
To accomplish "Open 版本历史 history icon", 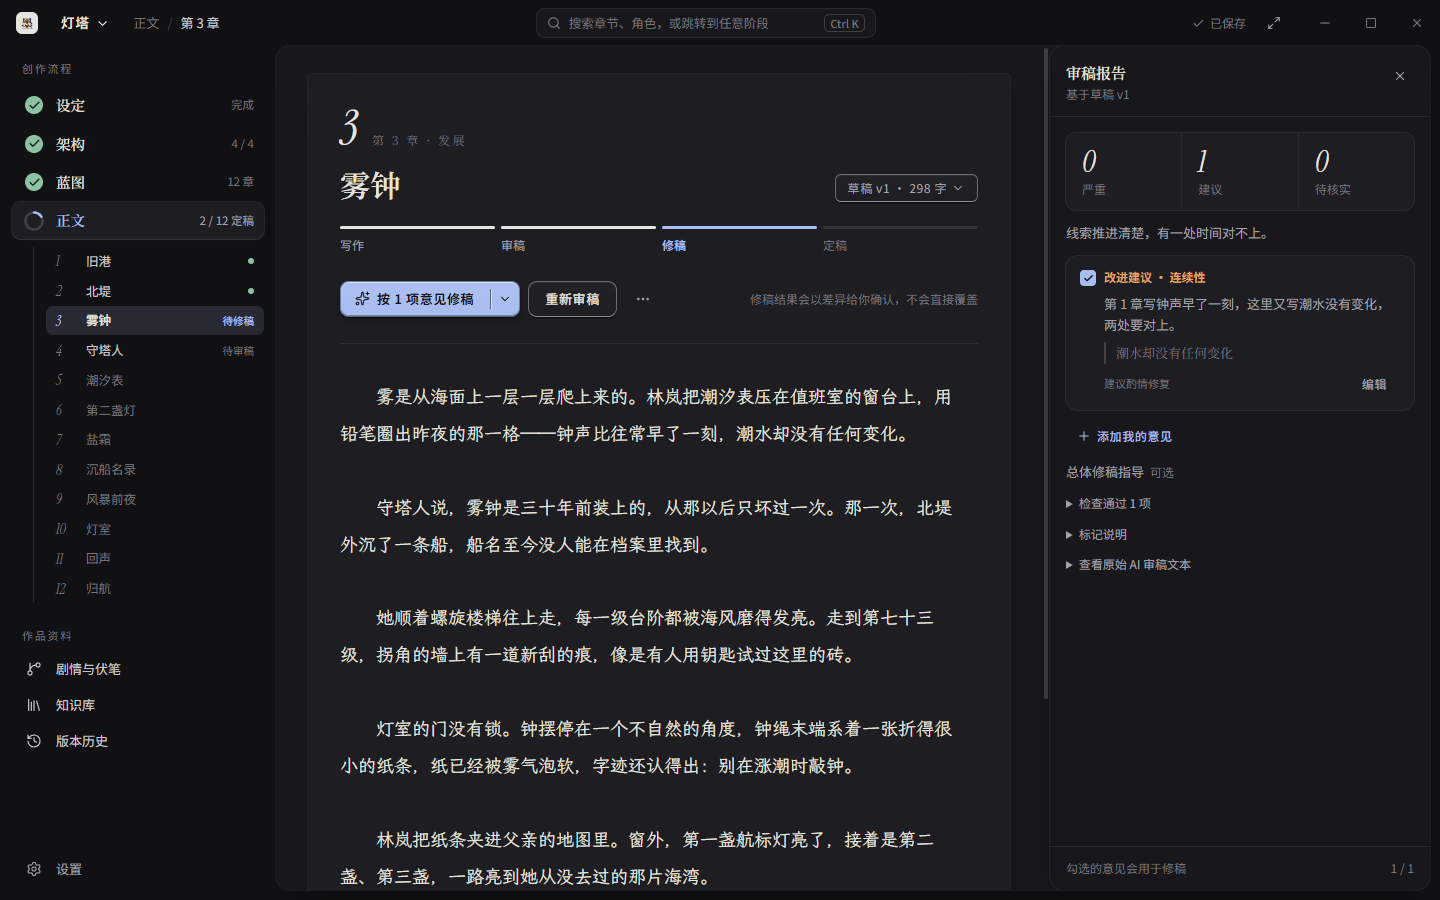I will (34, 741).
